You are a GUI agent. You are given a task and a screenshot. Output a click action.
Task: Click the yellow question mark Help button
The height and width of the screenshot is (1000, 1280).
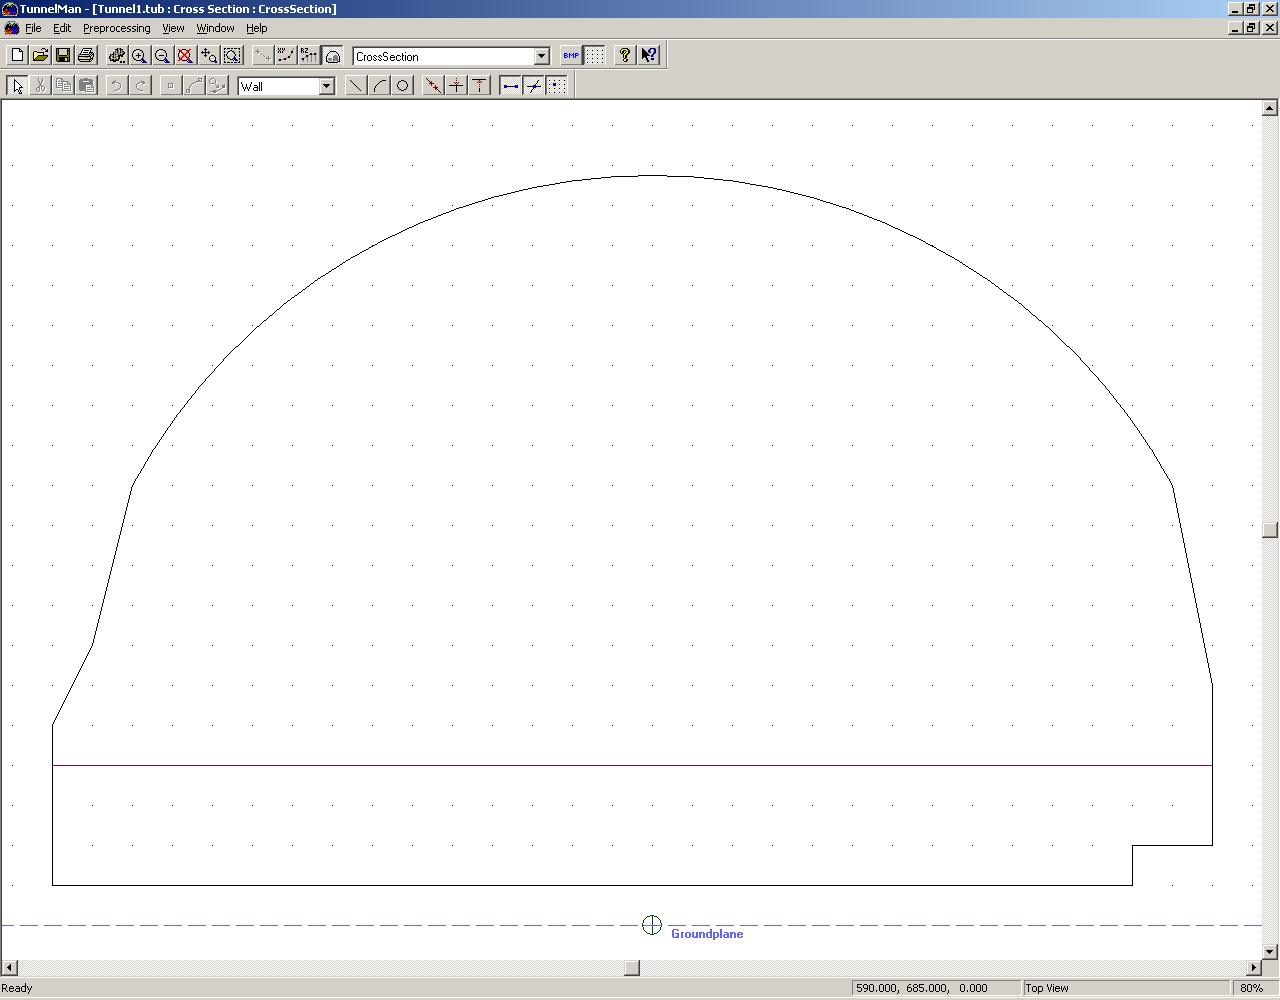point(625,56)
